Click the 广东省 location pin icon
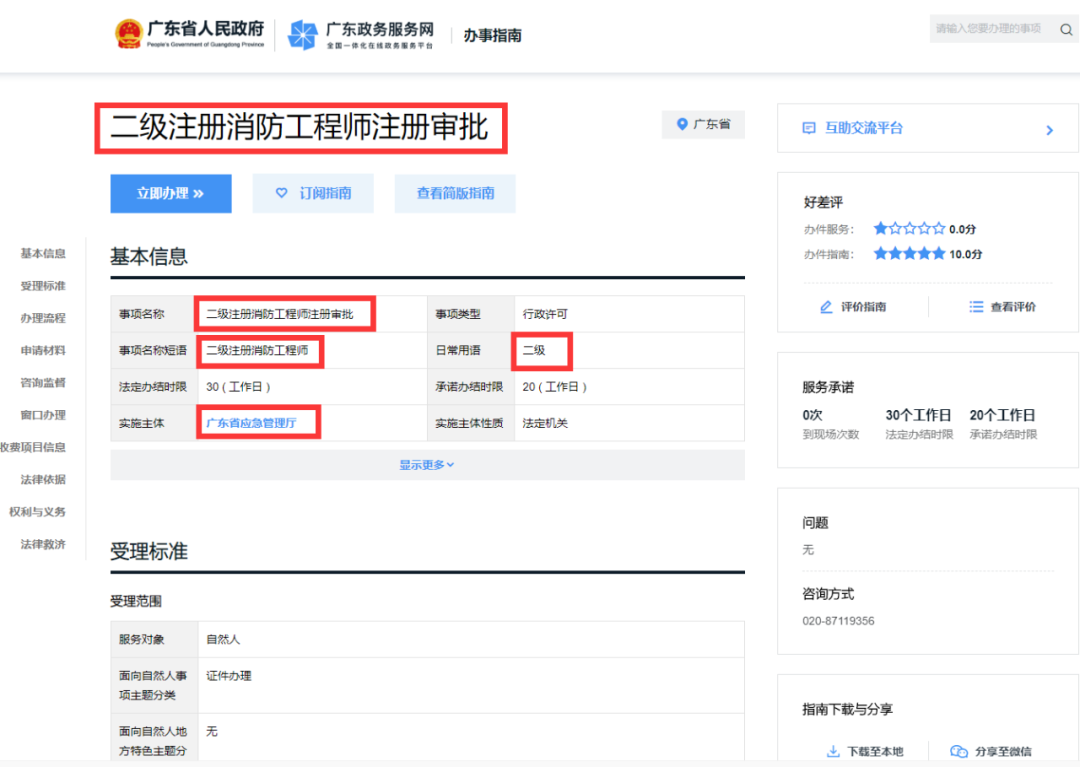Viewport: 1080px width, 767px height. point(683,125)
